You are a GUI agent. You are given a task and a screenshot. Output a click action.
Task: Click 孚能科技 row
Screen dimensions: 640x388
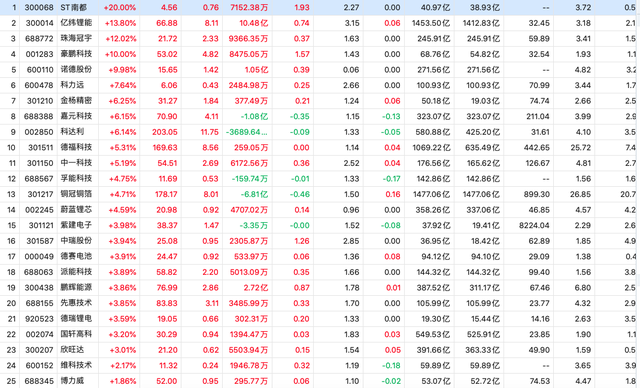point(320,179)
